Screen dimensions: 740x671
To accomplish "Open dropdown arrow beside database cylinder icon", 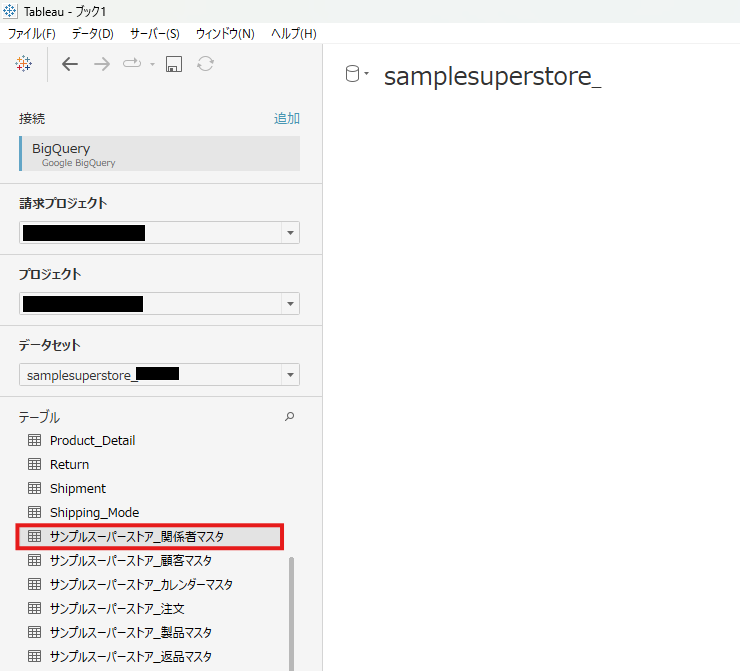I will pyautogui.click(x=366, y=73).
